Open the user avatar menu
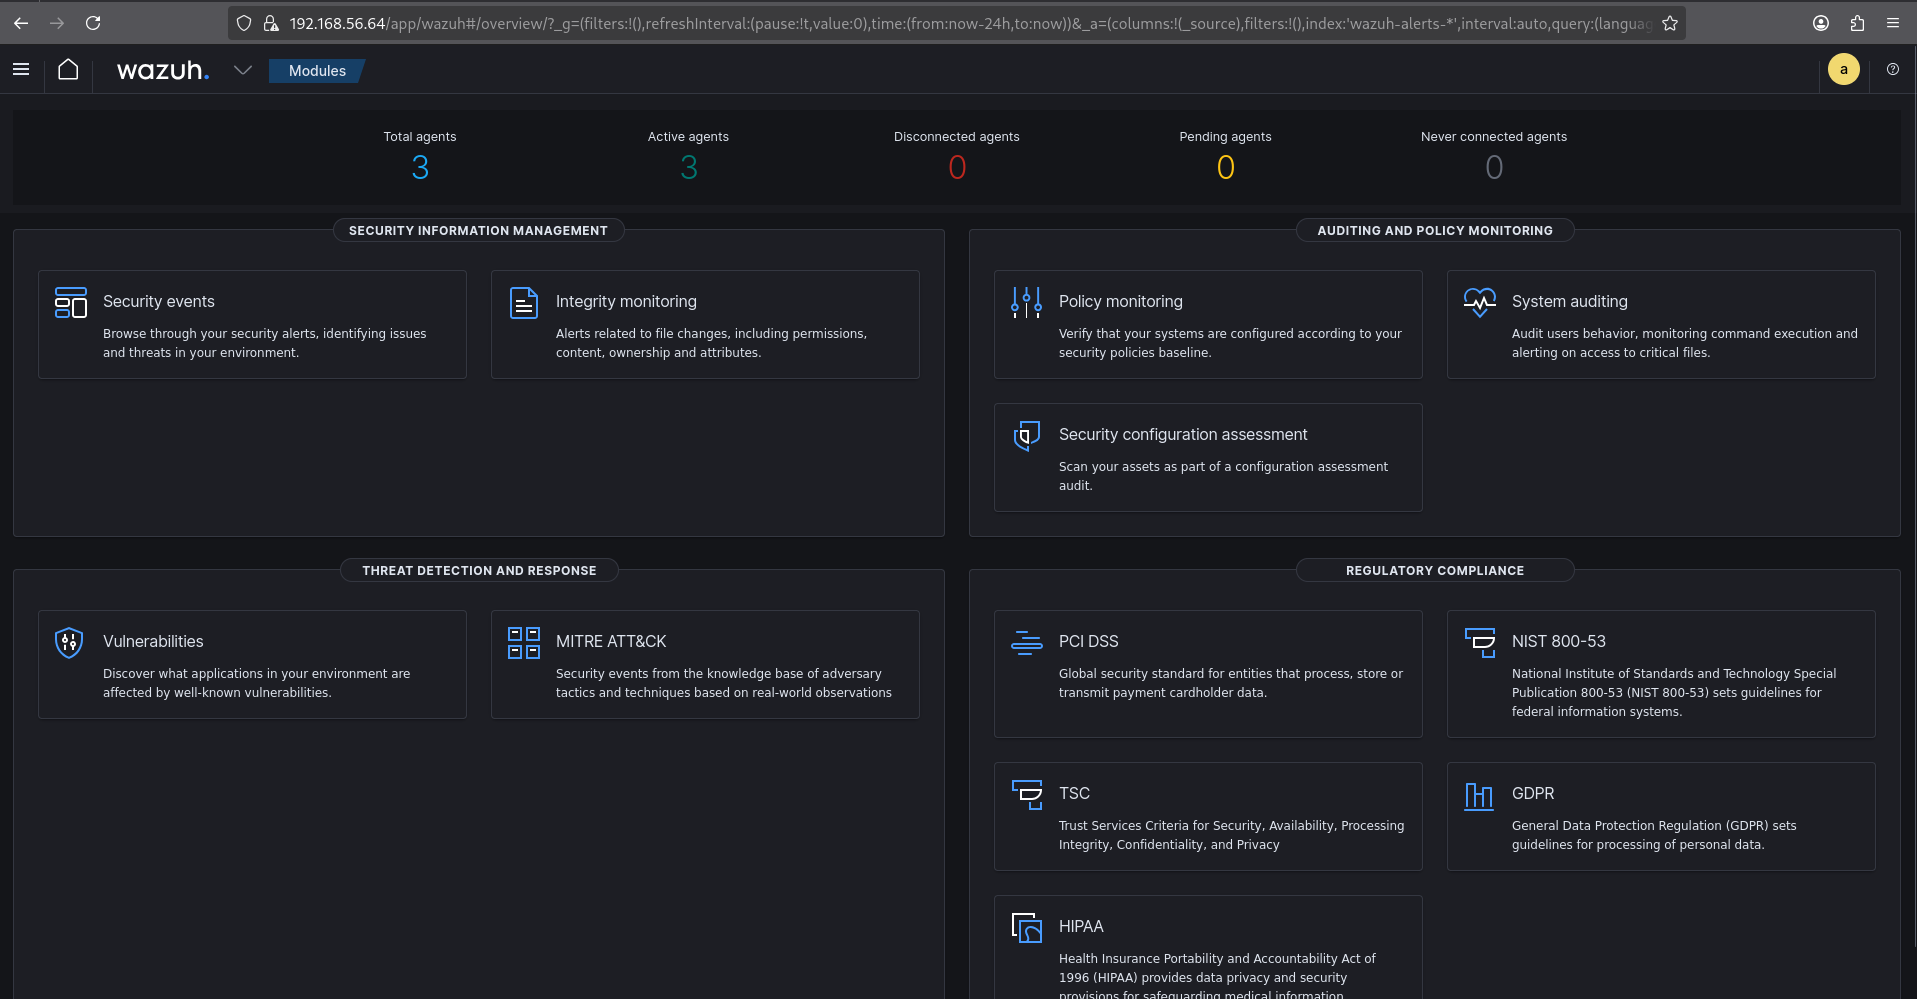The width and height of the screenshot is (1917, 999). pos(1843,69)
